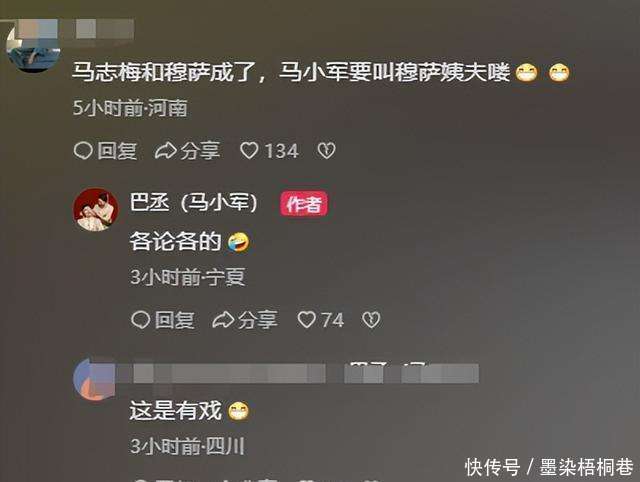
Task: Select the comment about 马志梅和穆萨
Action: click(320, 73)
